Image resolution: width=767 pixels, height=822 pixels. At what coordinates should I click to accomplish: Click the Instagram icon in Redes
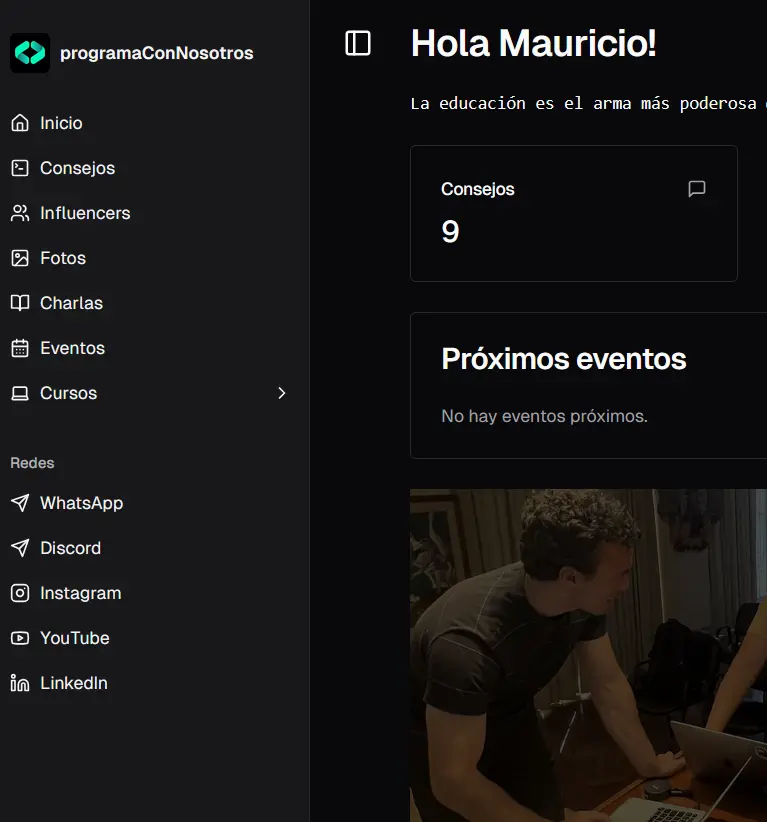[20, 593]
